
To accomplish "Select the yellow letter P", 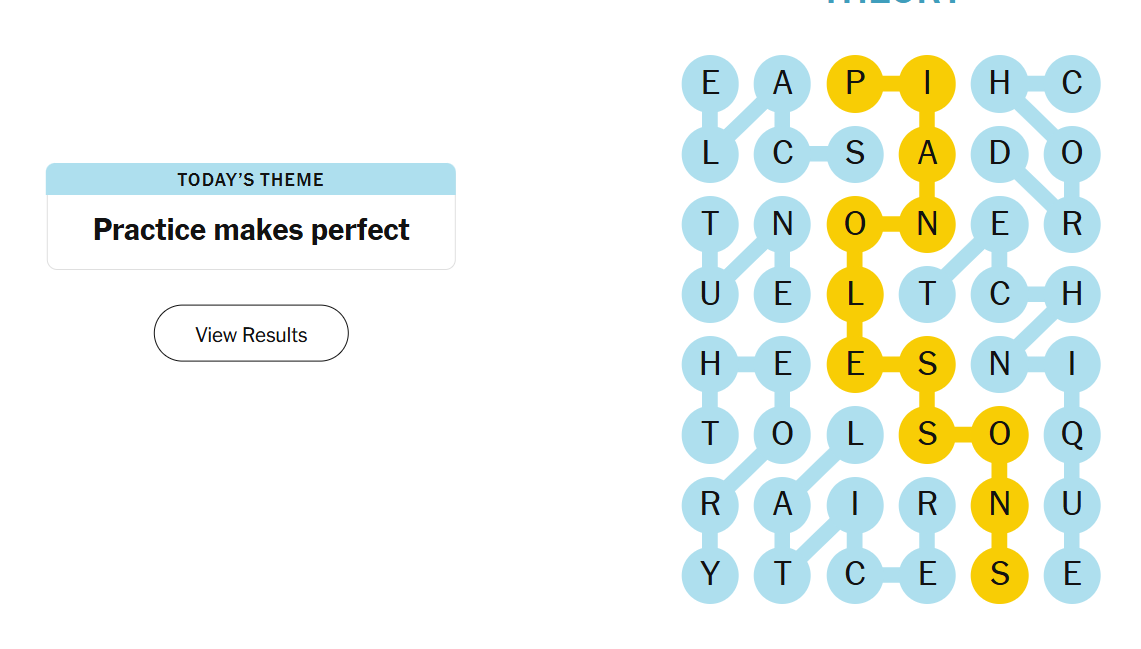I will [x=855, y=83].
